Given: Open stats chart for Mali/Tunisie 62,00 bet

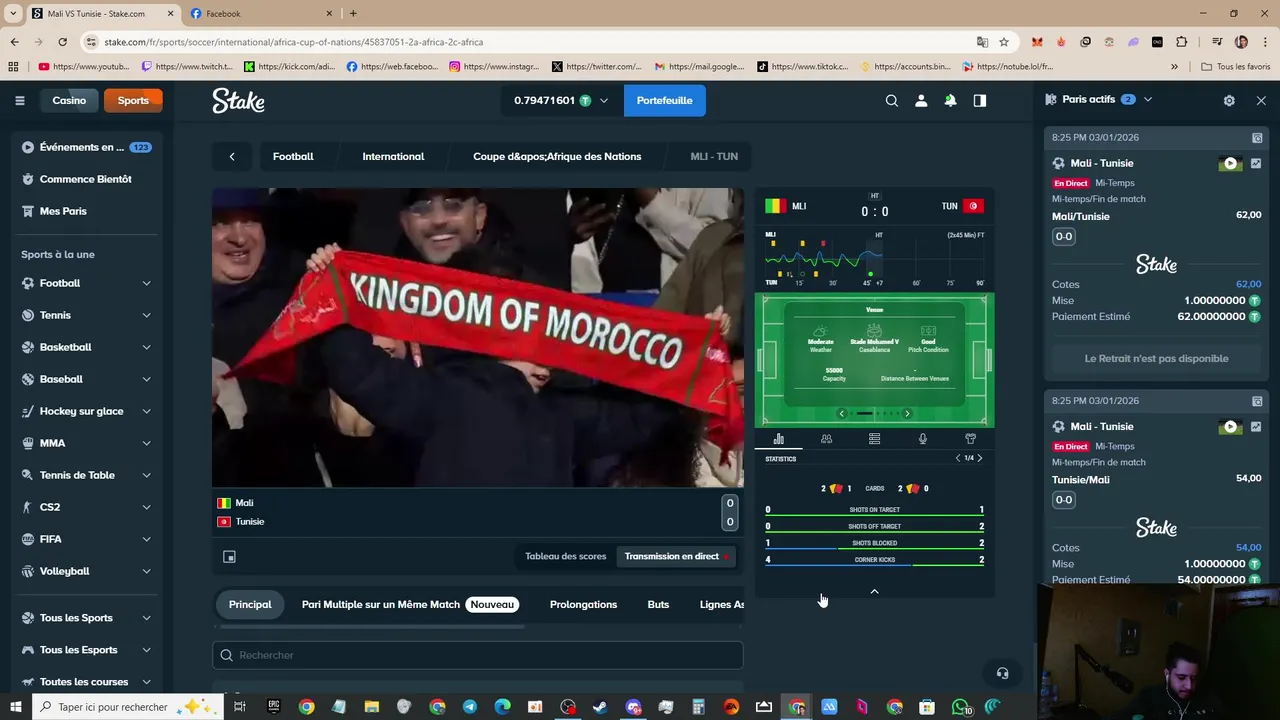Looking at the screenshot, I should click(x=1256, y=163).
